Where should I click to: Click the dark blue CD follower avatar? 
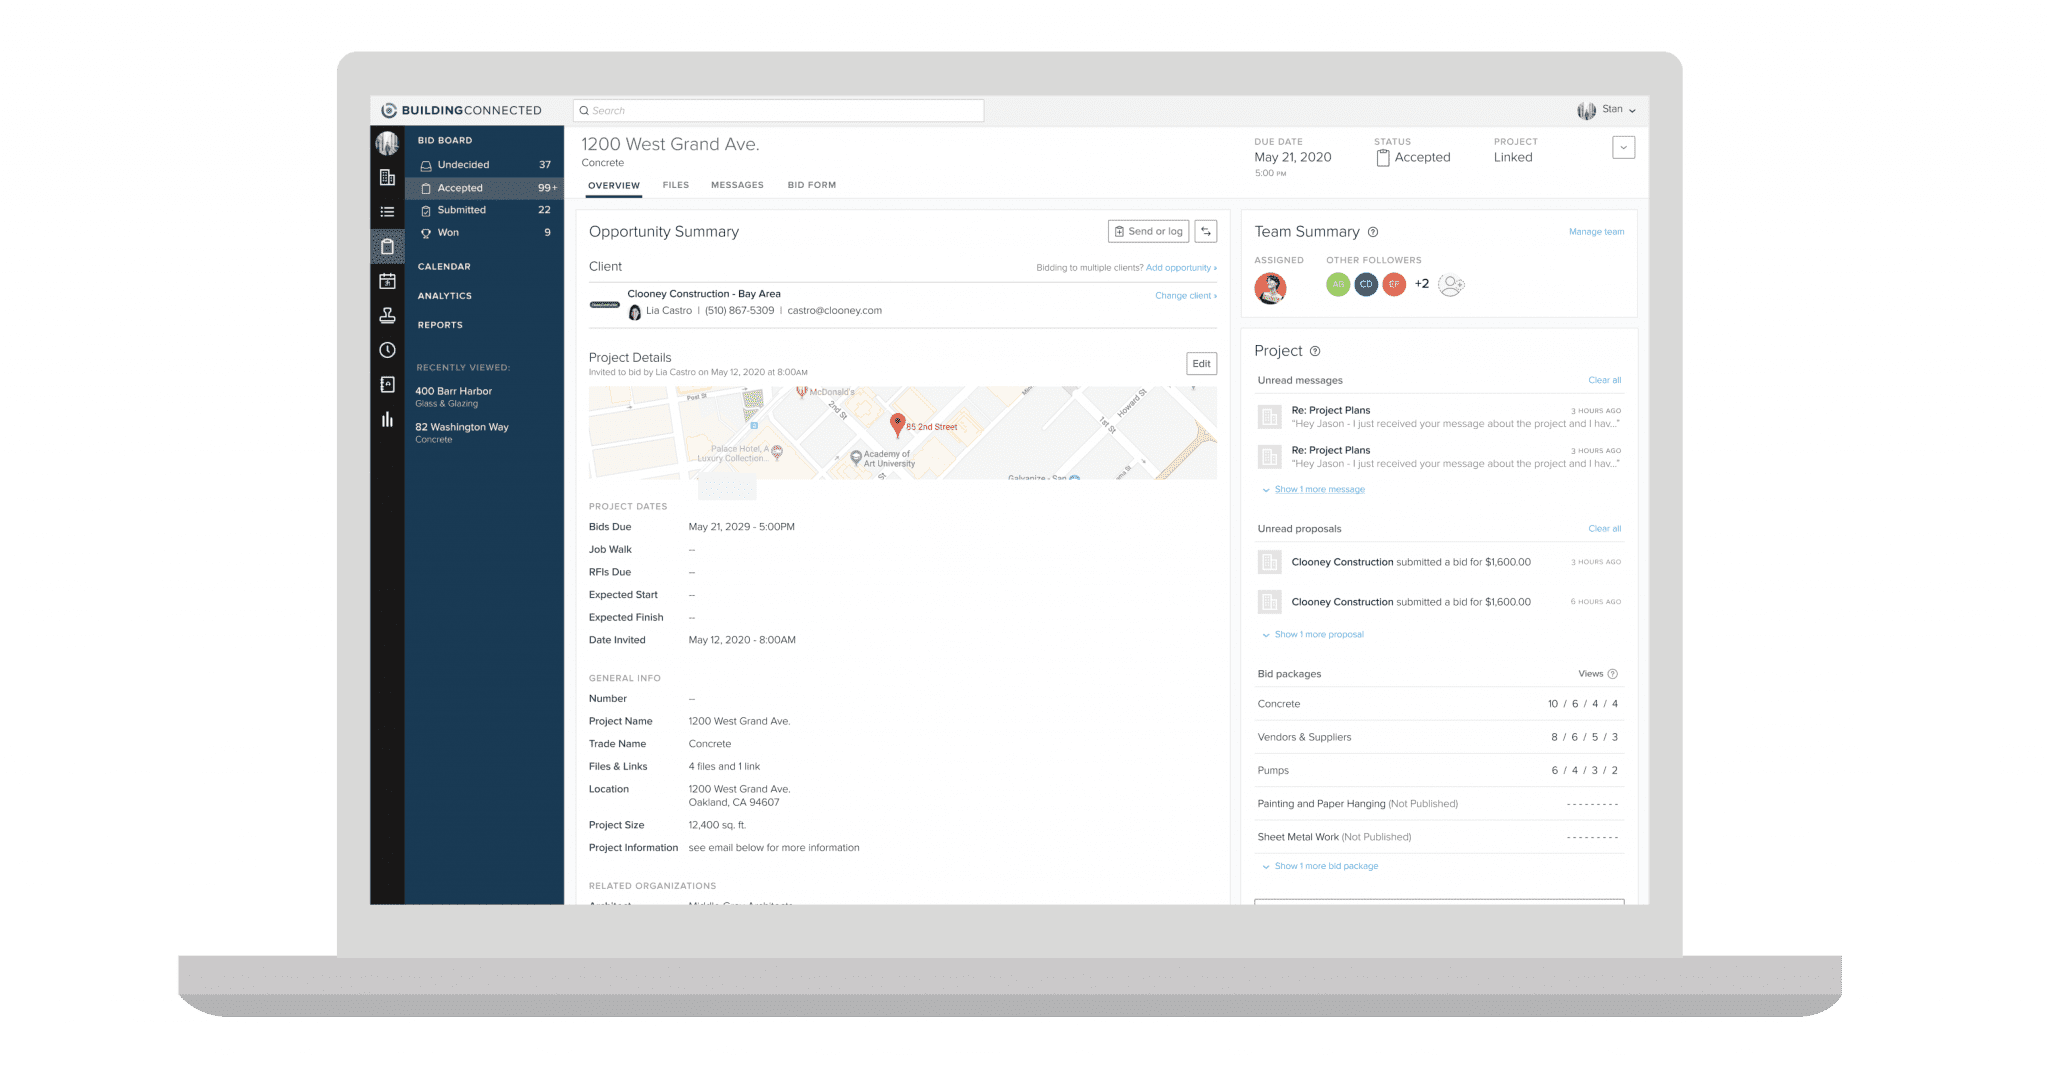point(1366,284)
